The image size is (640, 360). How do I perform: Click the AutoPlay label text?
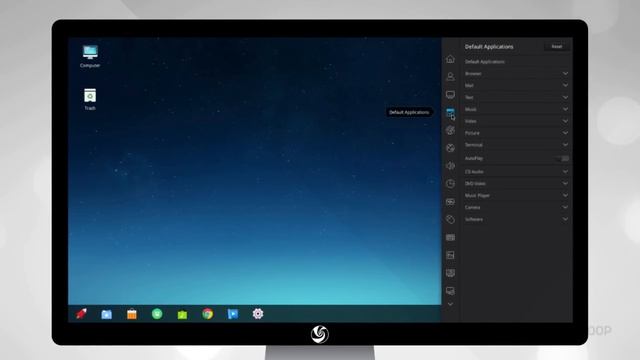coord(474,158)
